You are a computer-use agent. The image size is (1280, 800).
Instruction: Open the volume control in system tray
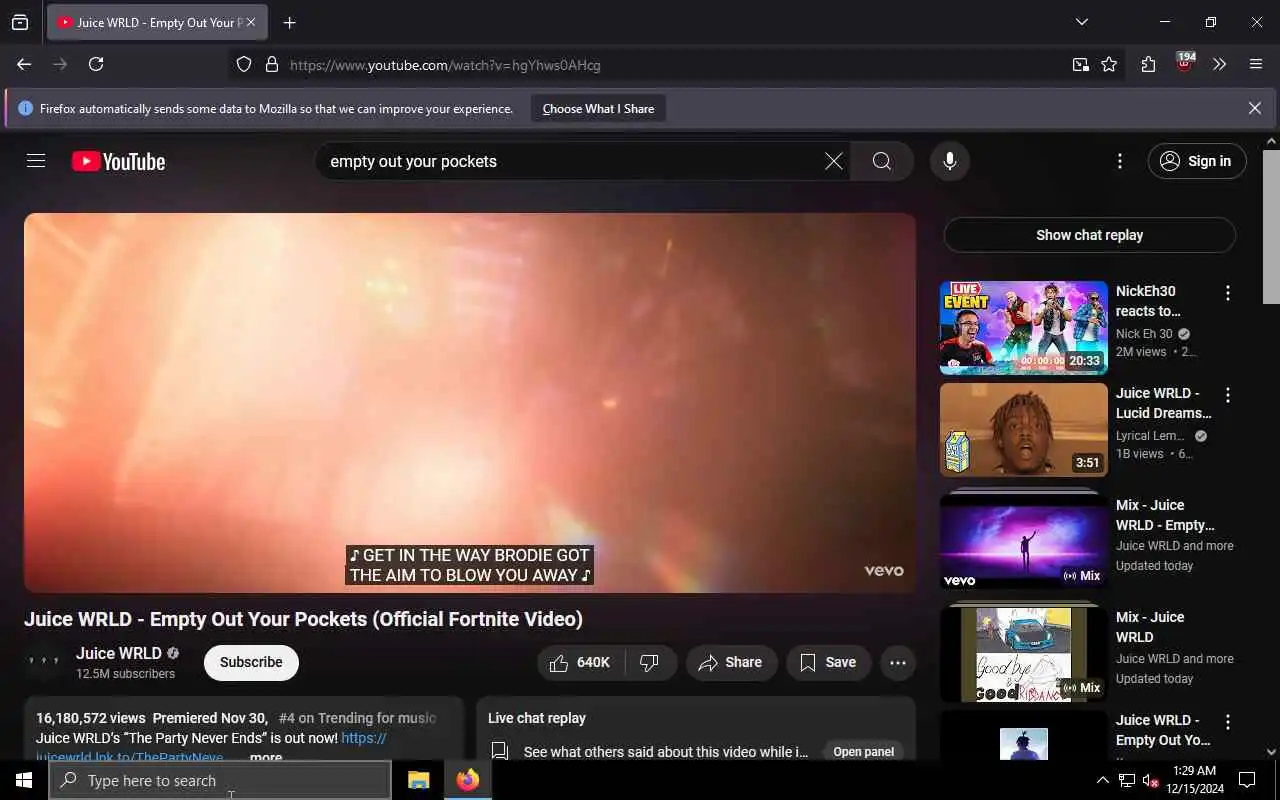pos(1149,780)
